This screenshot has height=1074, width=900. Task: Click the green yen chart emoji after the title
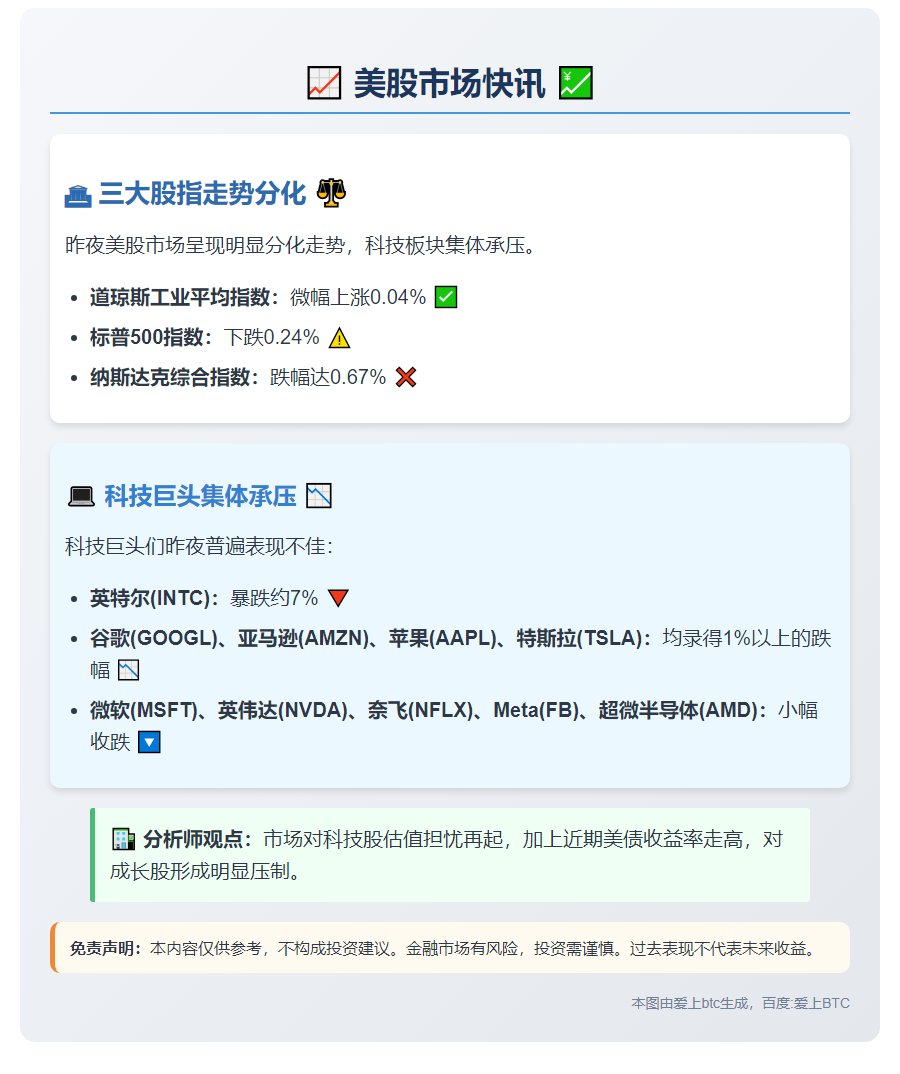576,83
